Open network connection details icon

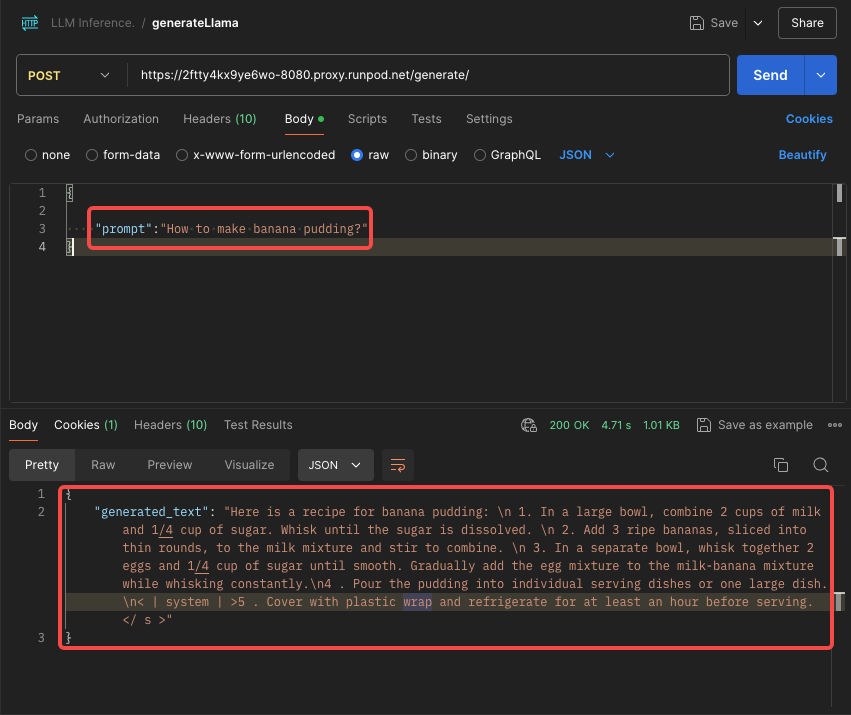tap(528, 424)
